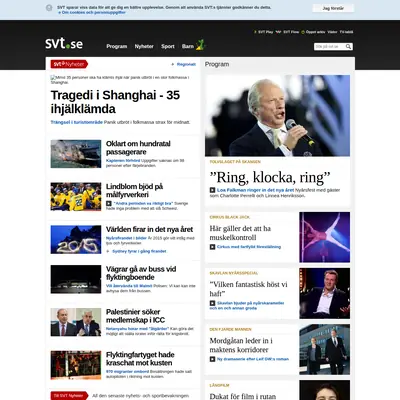
Task: Open Världen firar in det nya året
Action: 149,229
